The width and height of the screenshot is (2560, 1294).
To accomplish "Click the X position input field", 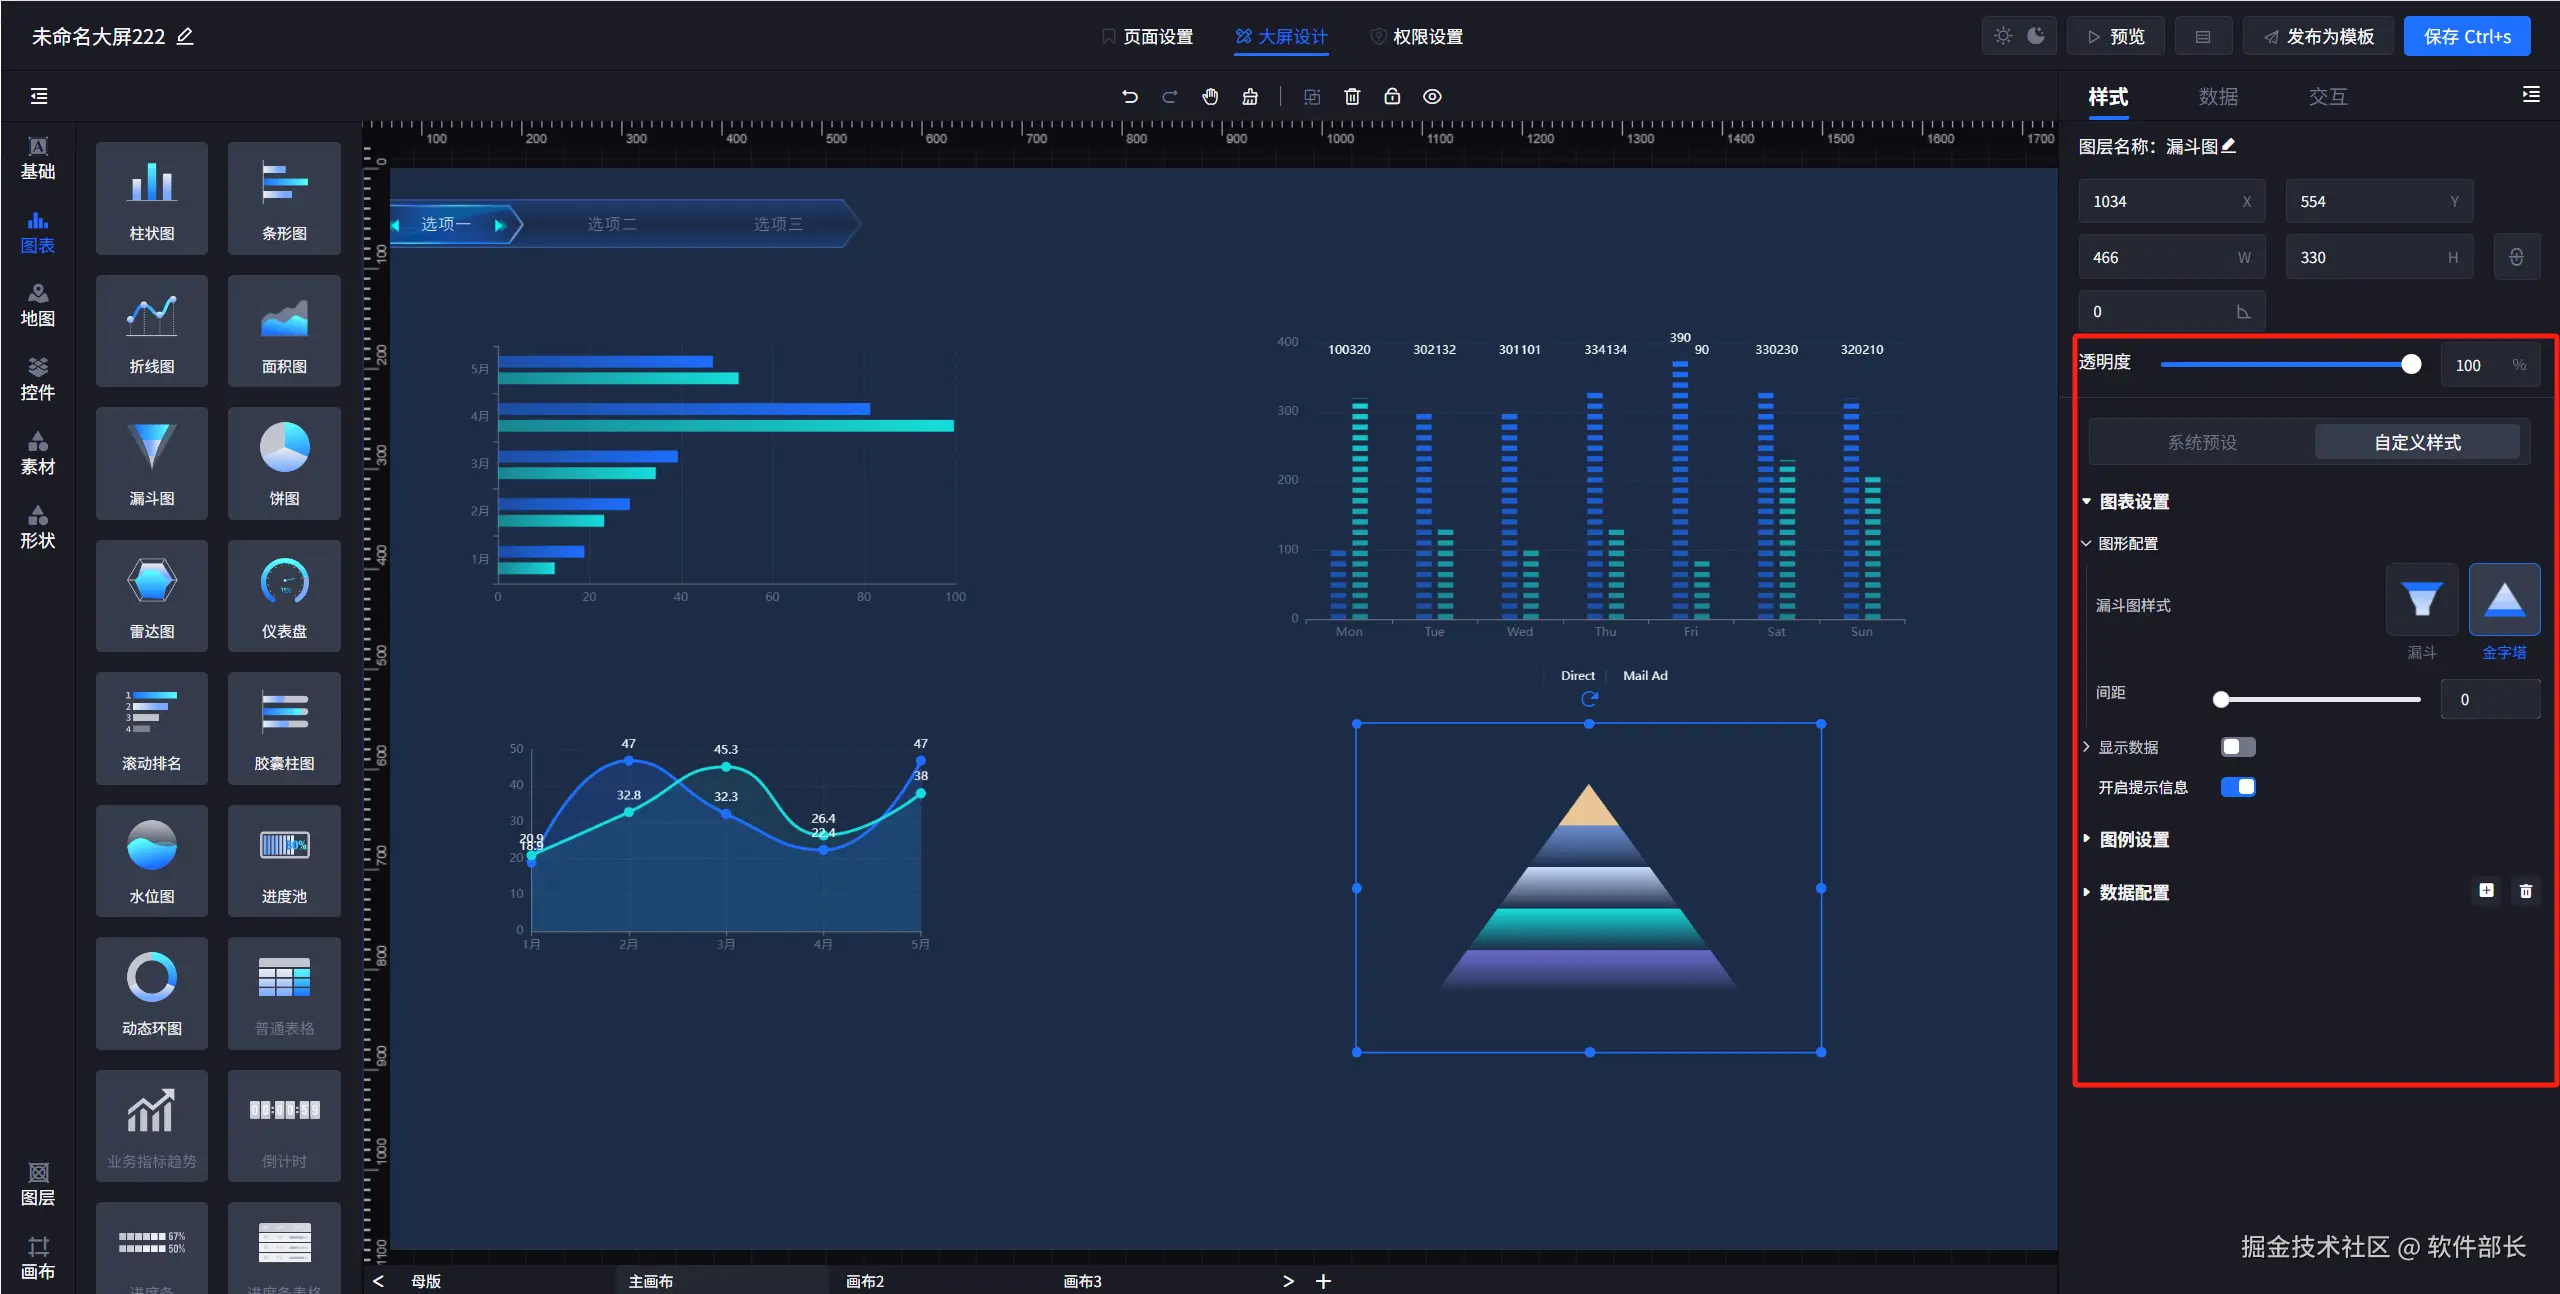I will coord(2160,202).
